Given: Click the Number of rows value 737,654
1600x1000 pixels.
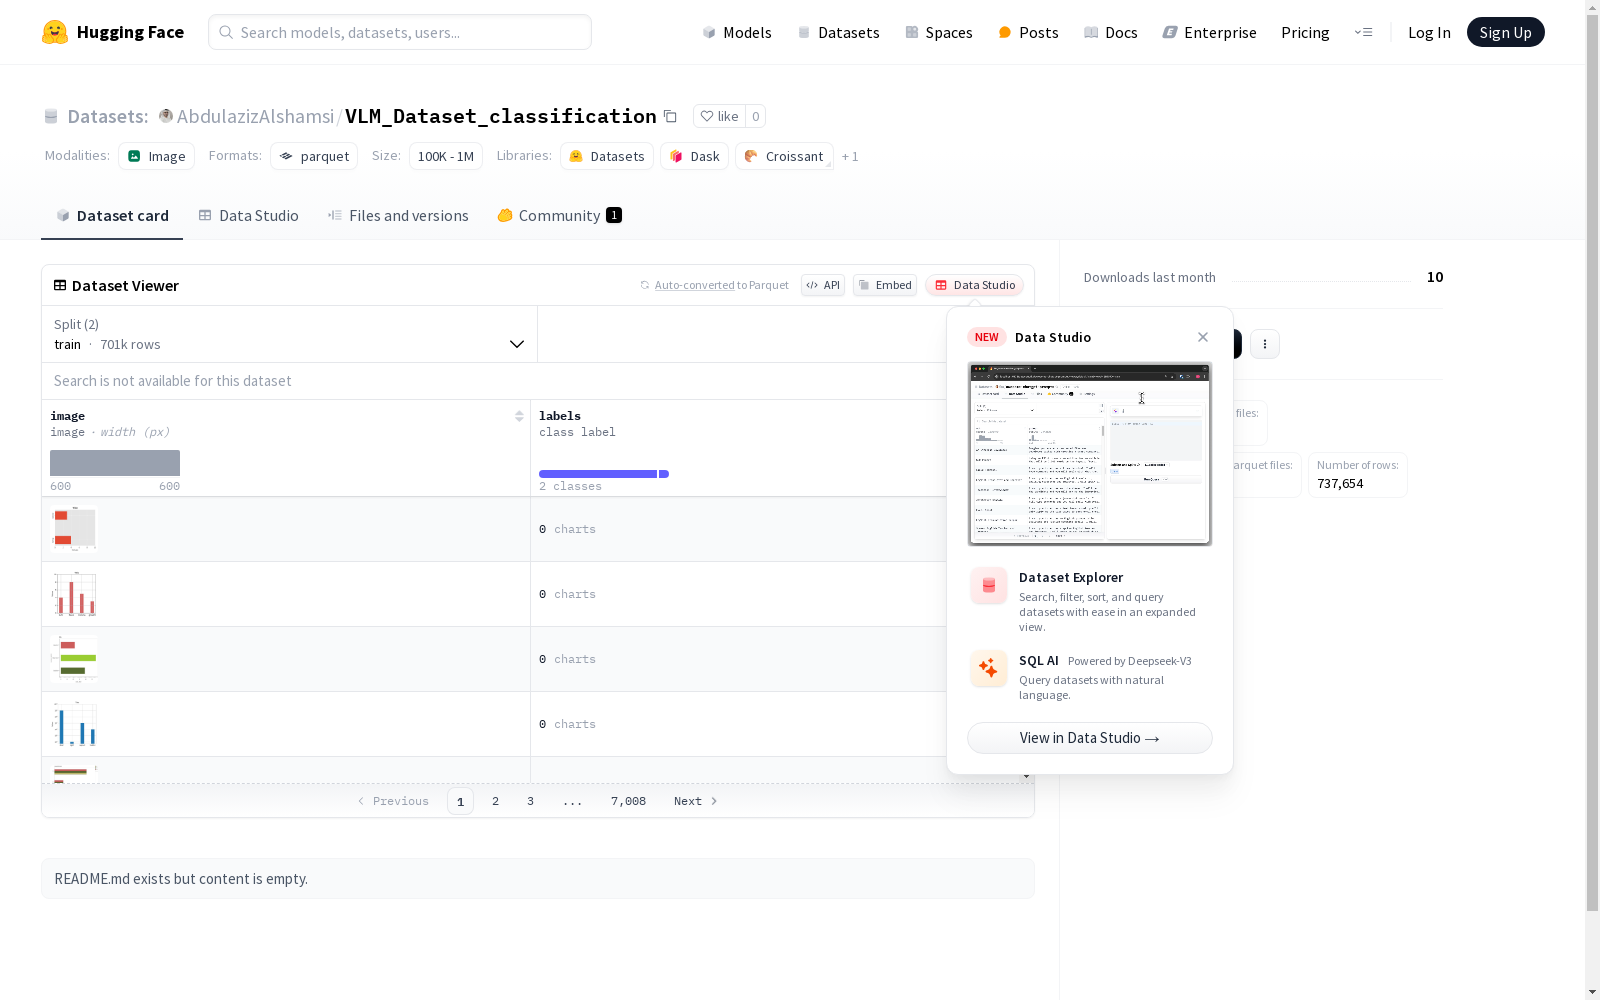Looking at the screenshot, I should (x=1340, y=483).
